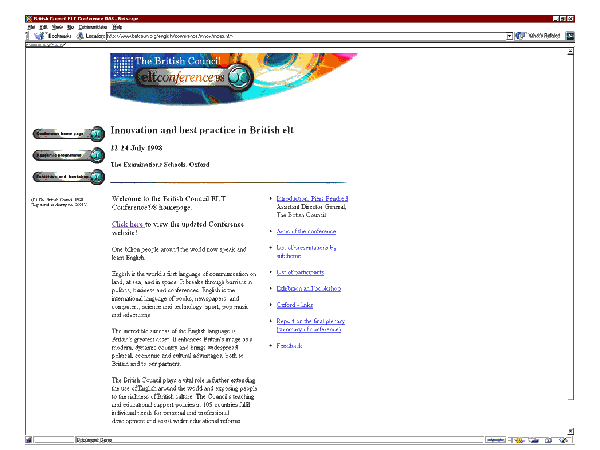This screenshot has width=600, height=450.
Task: Click the Newsgroups icon in the component bar
Action: coord(549,440)
